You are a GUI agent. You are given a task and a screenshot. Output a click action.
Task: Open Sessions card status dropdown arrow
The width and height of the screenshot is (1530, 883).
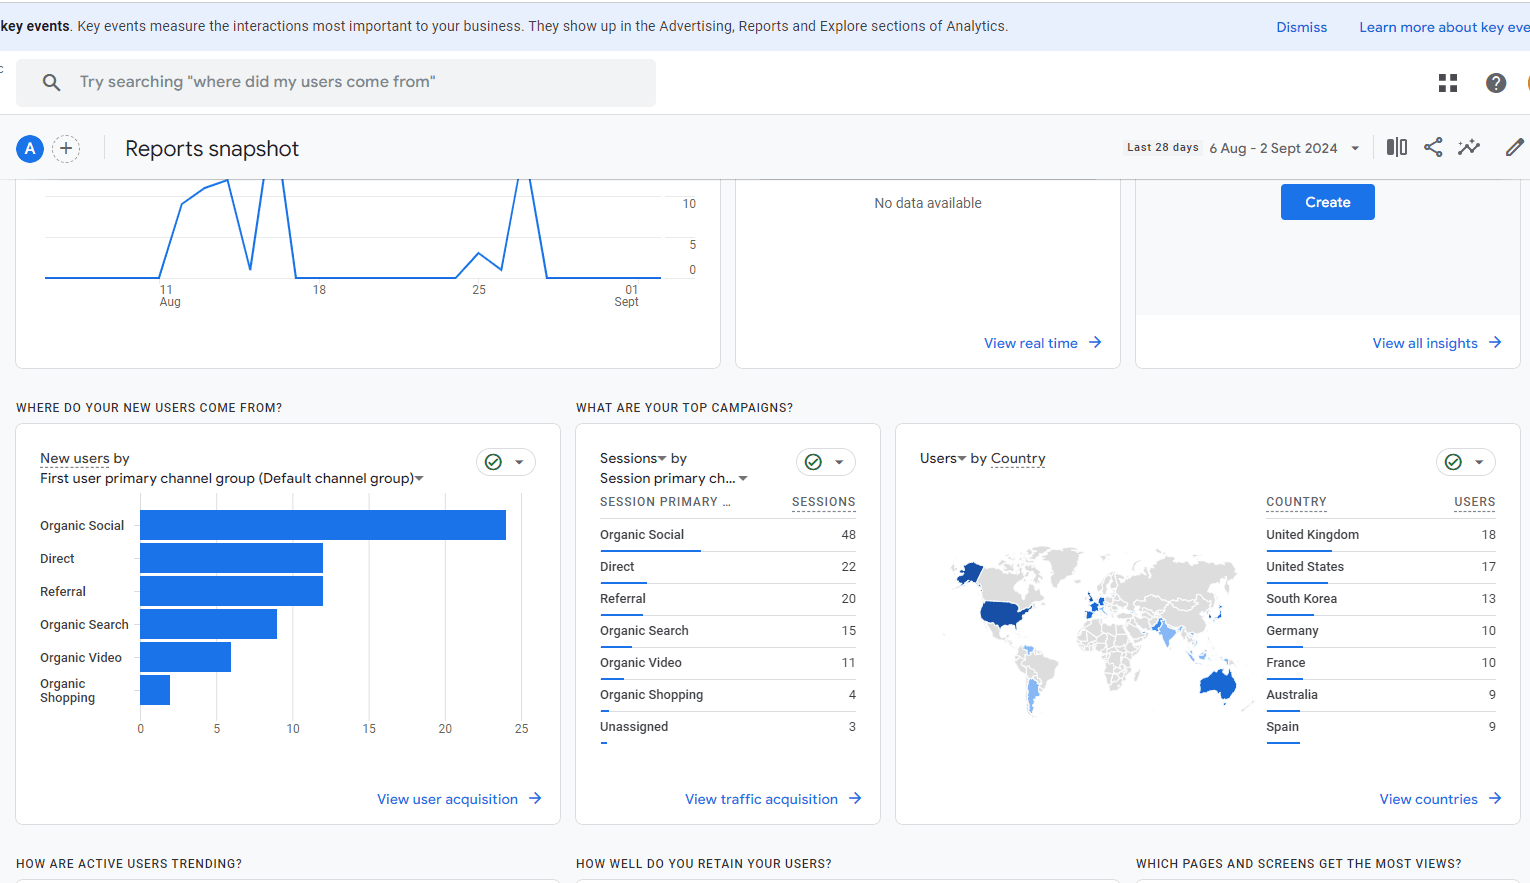click(839, 462)
